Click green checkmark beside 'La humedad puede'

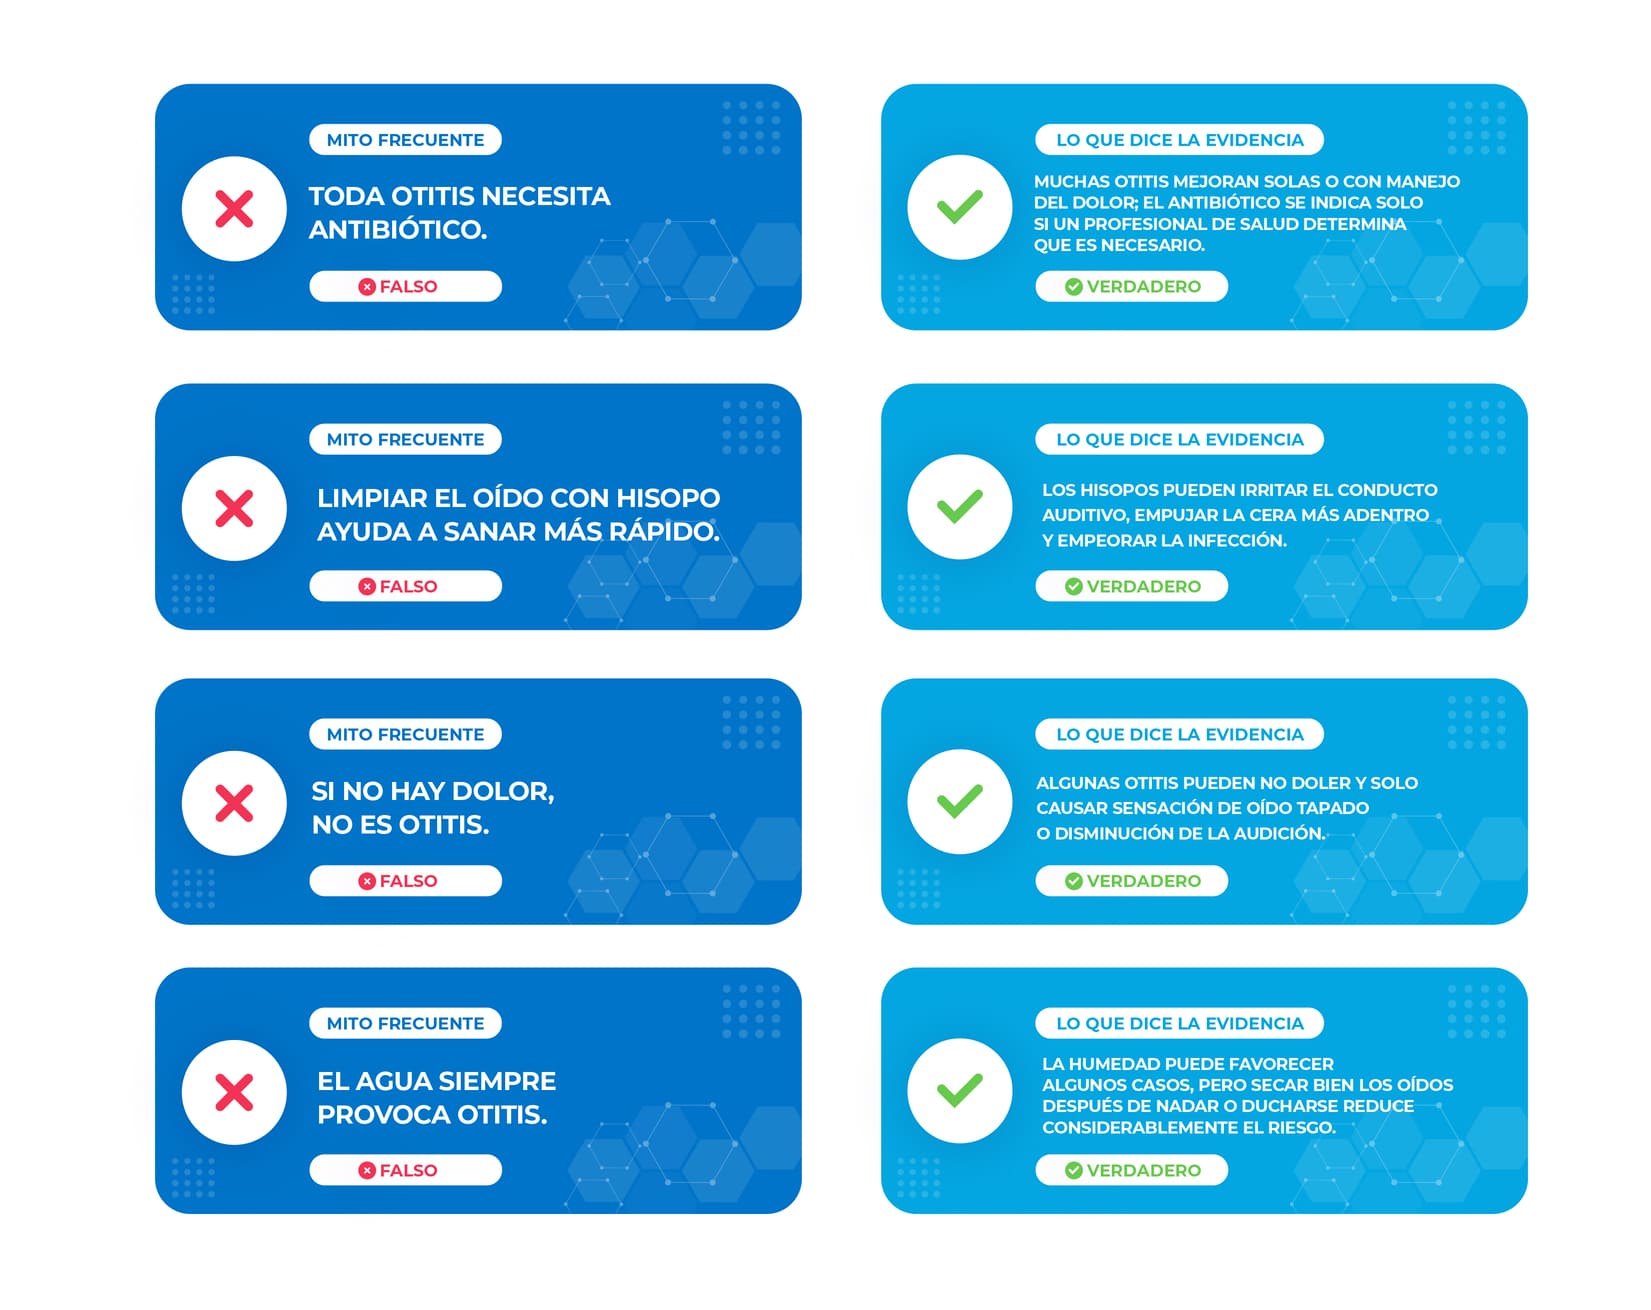pyautogui.click(x=960, y=1090)
